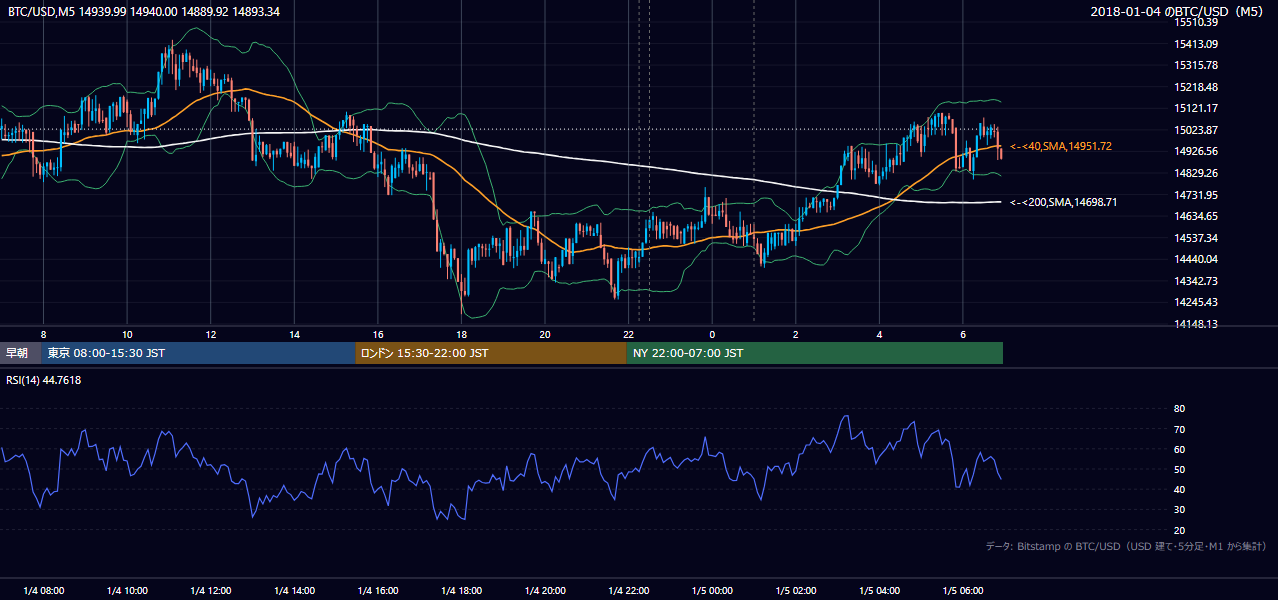
Task: Click the 東京 08:00-15:30 JST session bar
Action: pyautogui.click(x=198, y=353)
